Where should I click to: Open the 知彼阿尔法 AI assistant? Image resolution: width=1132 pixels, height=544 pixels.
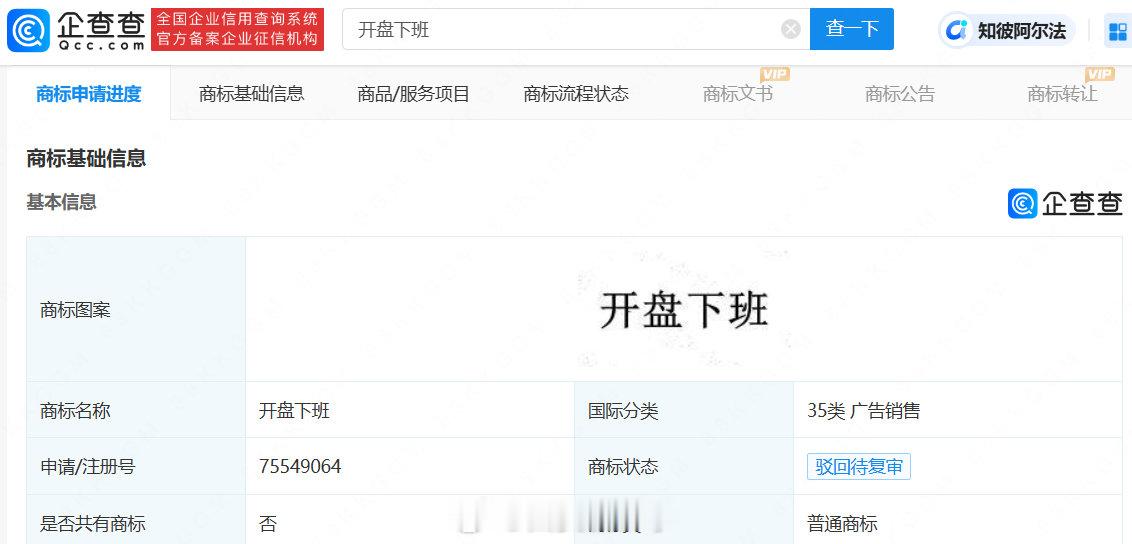1007,30
